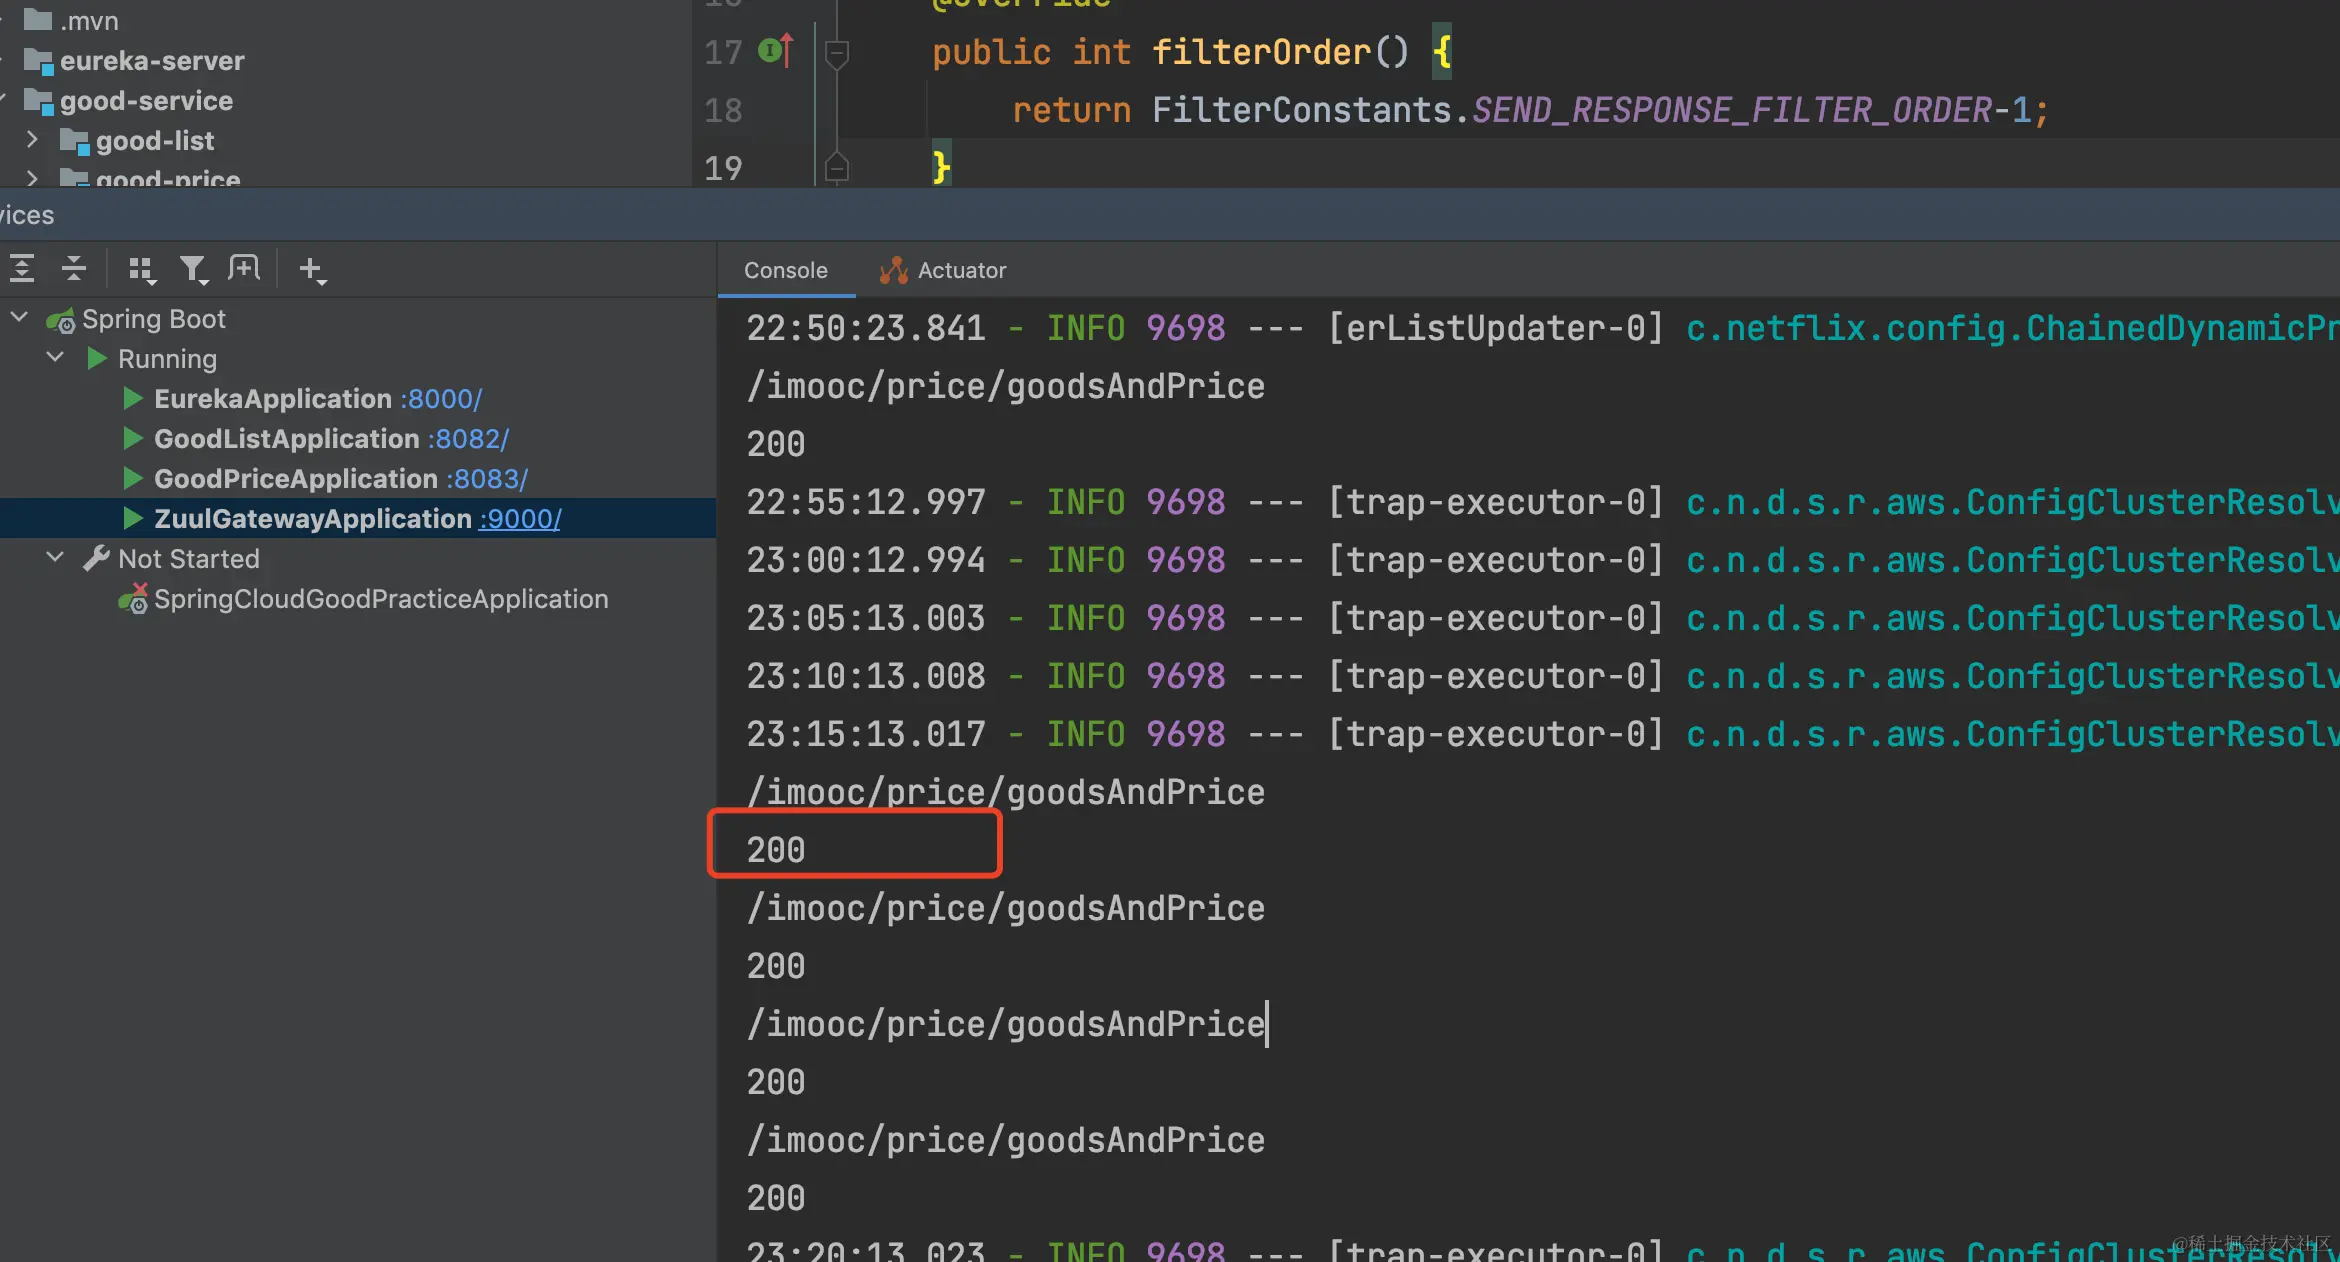The image size is (2340, 1262).
Task: Click override gutter icon on line 17
Action: pyautogui.click(x=775, y=50)
